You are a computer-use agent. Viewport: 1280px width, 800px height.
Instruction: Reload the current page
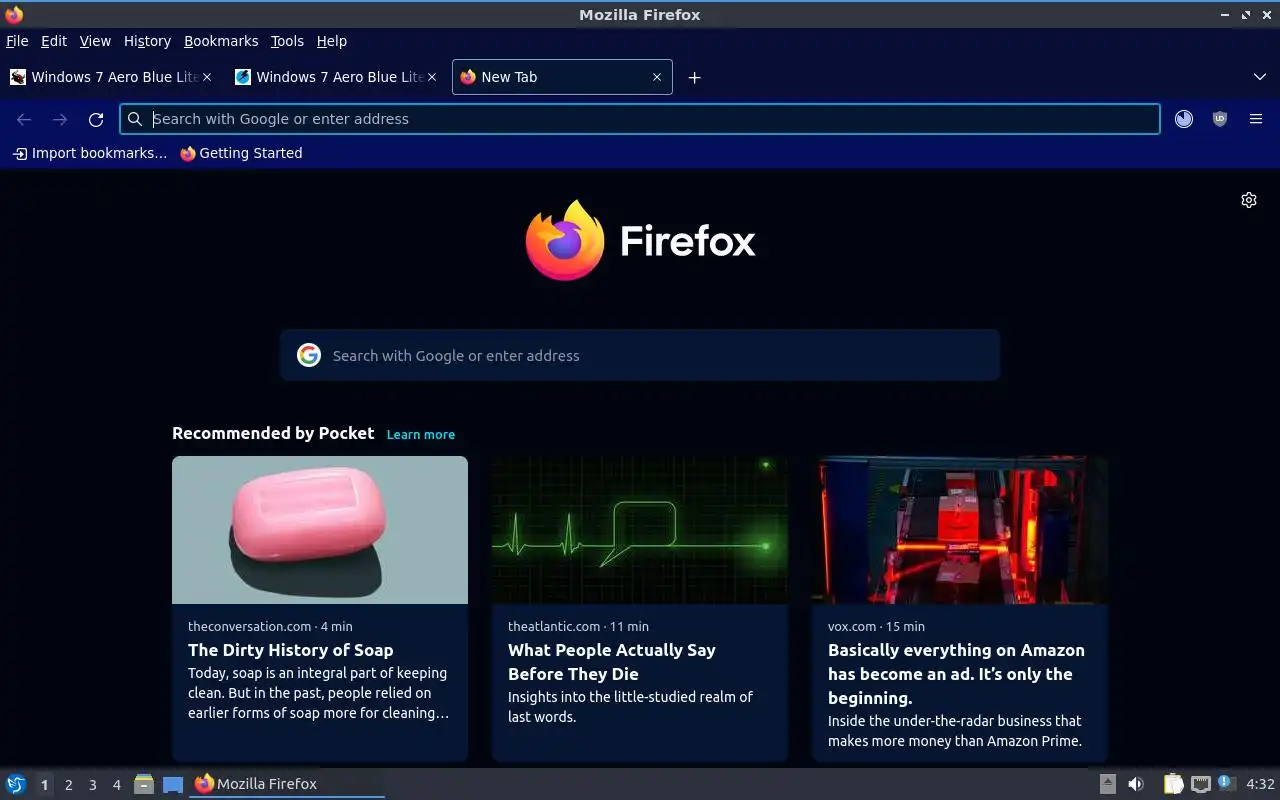(96, 119)
